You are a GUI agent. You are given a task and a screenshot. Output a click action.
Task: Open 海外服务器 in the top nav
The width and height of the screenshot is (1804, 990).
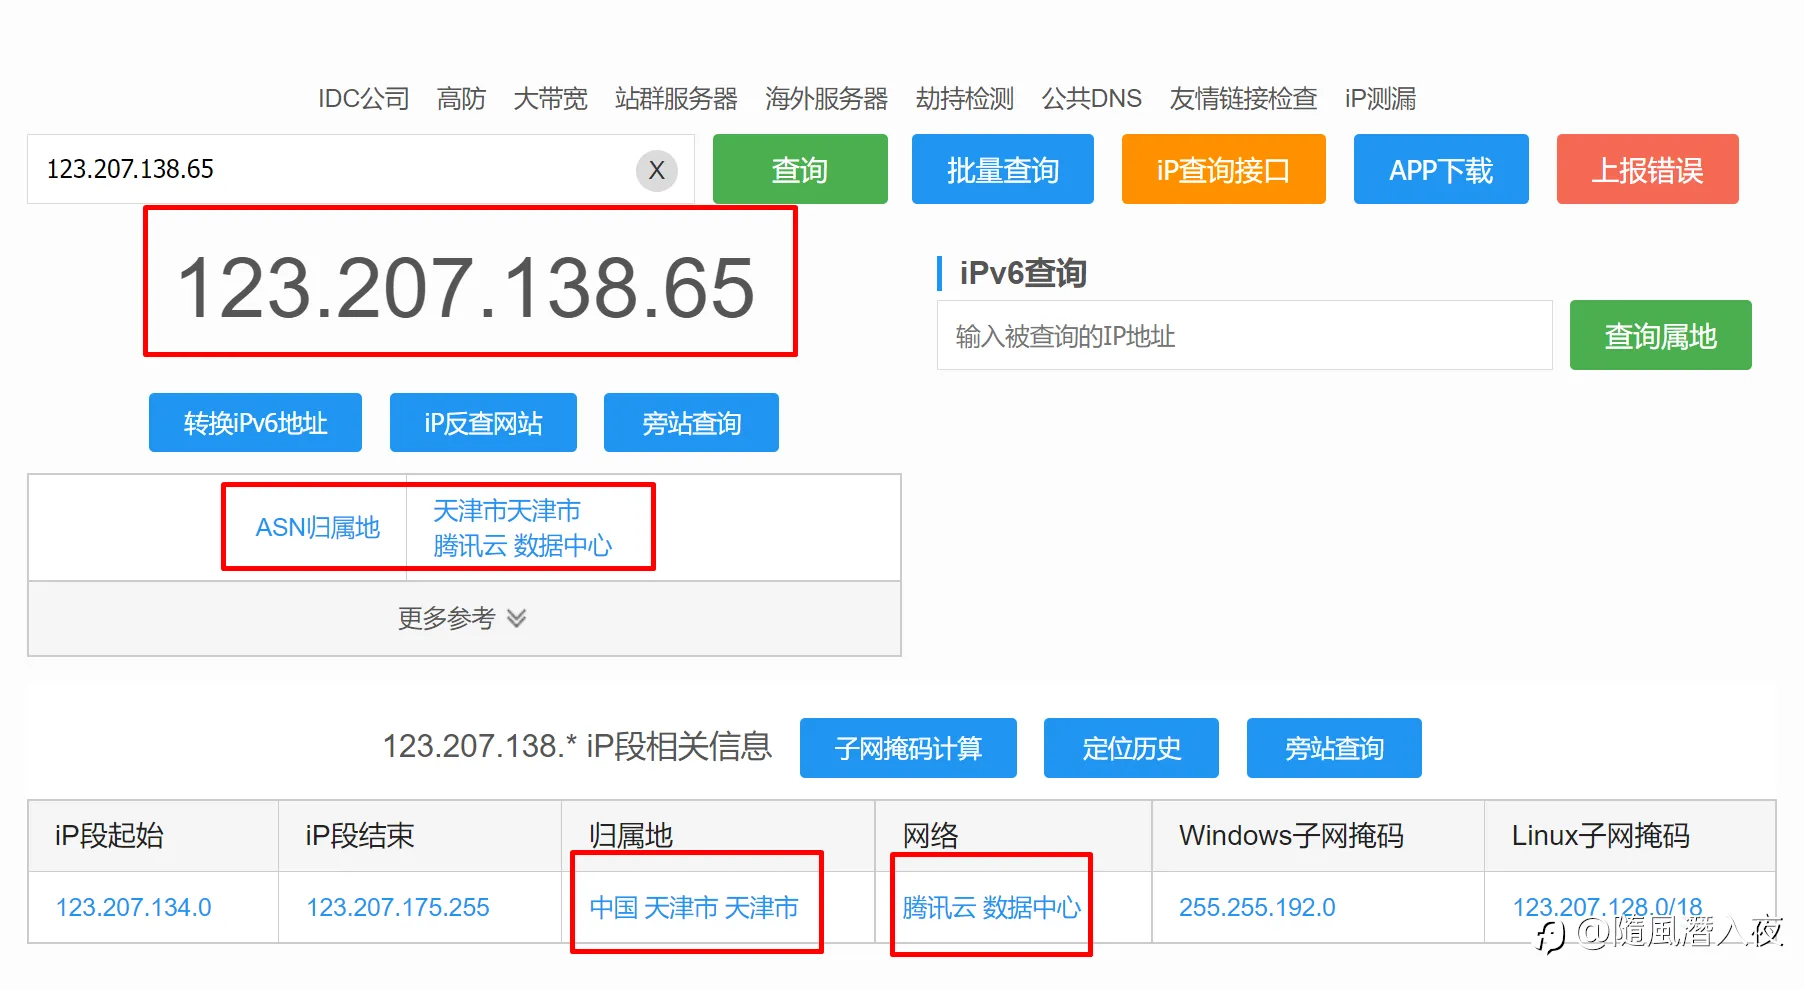tap(826, 98)
